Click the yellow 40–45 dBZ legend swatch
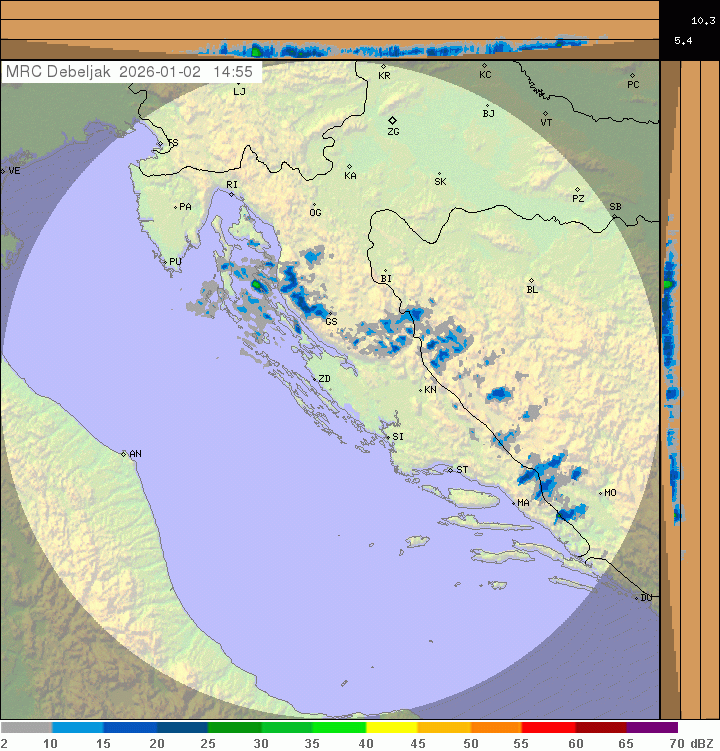The height and width of the screenshot is (751, 720). (x=391, y=728)
